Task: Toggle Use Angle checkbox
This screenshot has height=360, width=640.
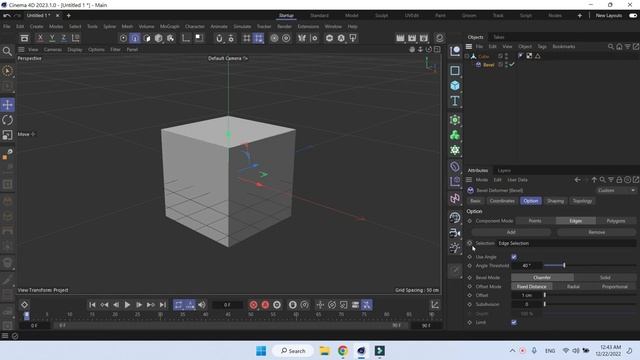Action: point(514,257)
